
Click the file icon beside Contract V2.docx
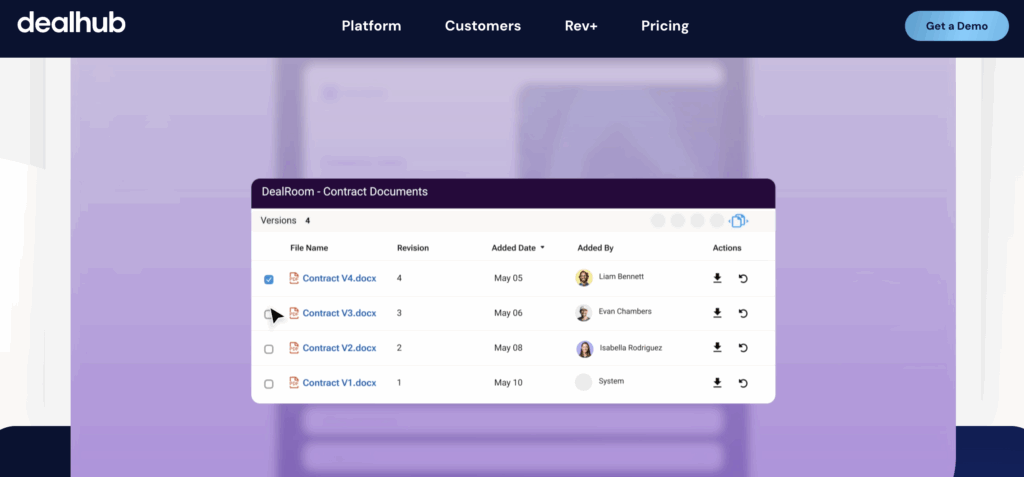[x=294, y=348]
